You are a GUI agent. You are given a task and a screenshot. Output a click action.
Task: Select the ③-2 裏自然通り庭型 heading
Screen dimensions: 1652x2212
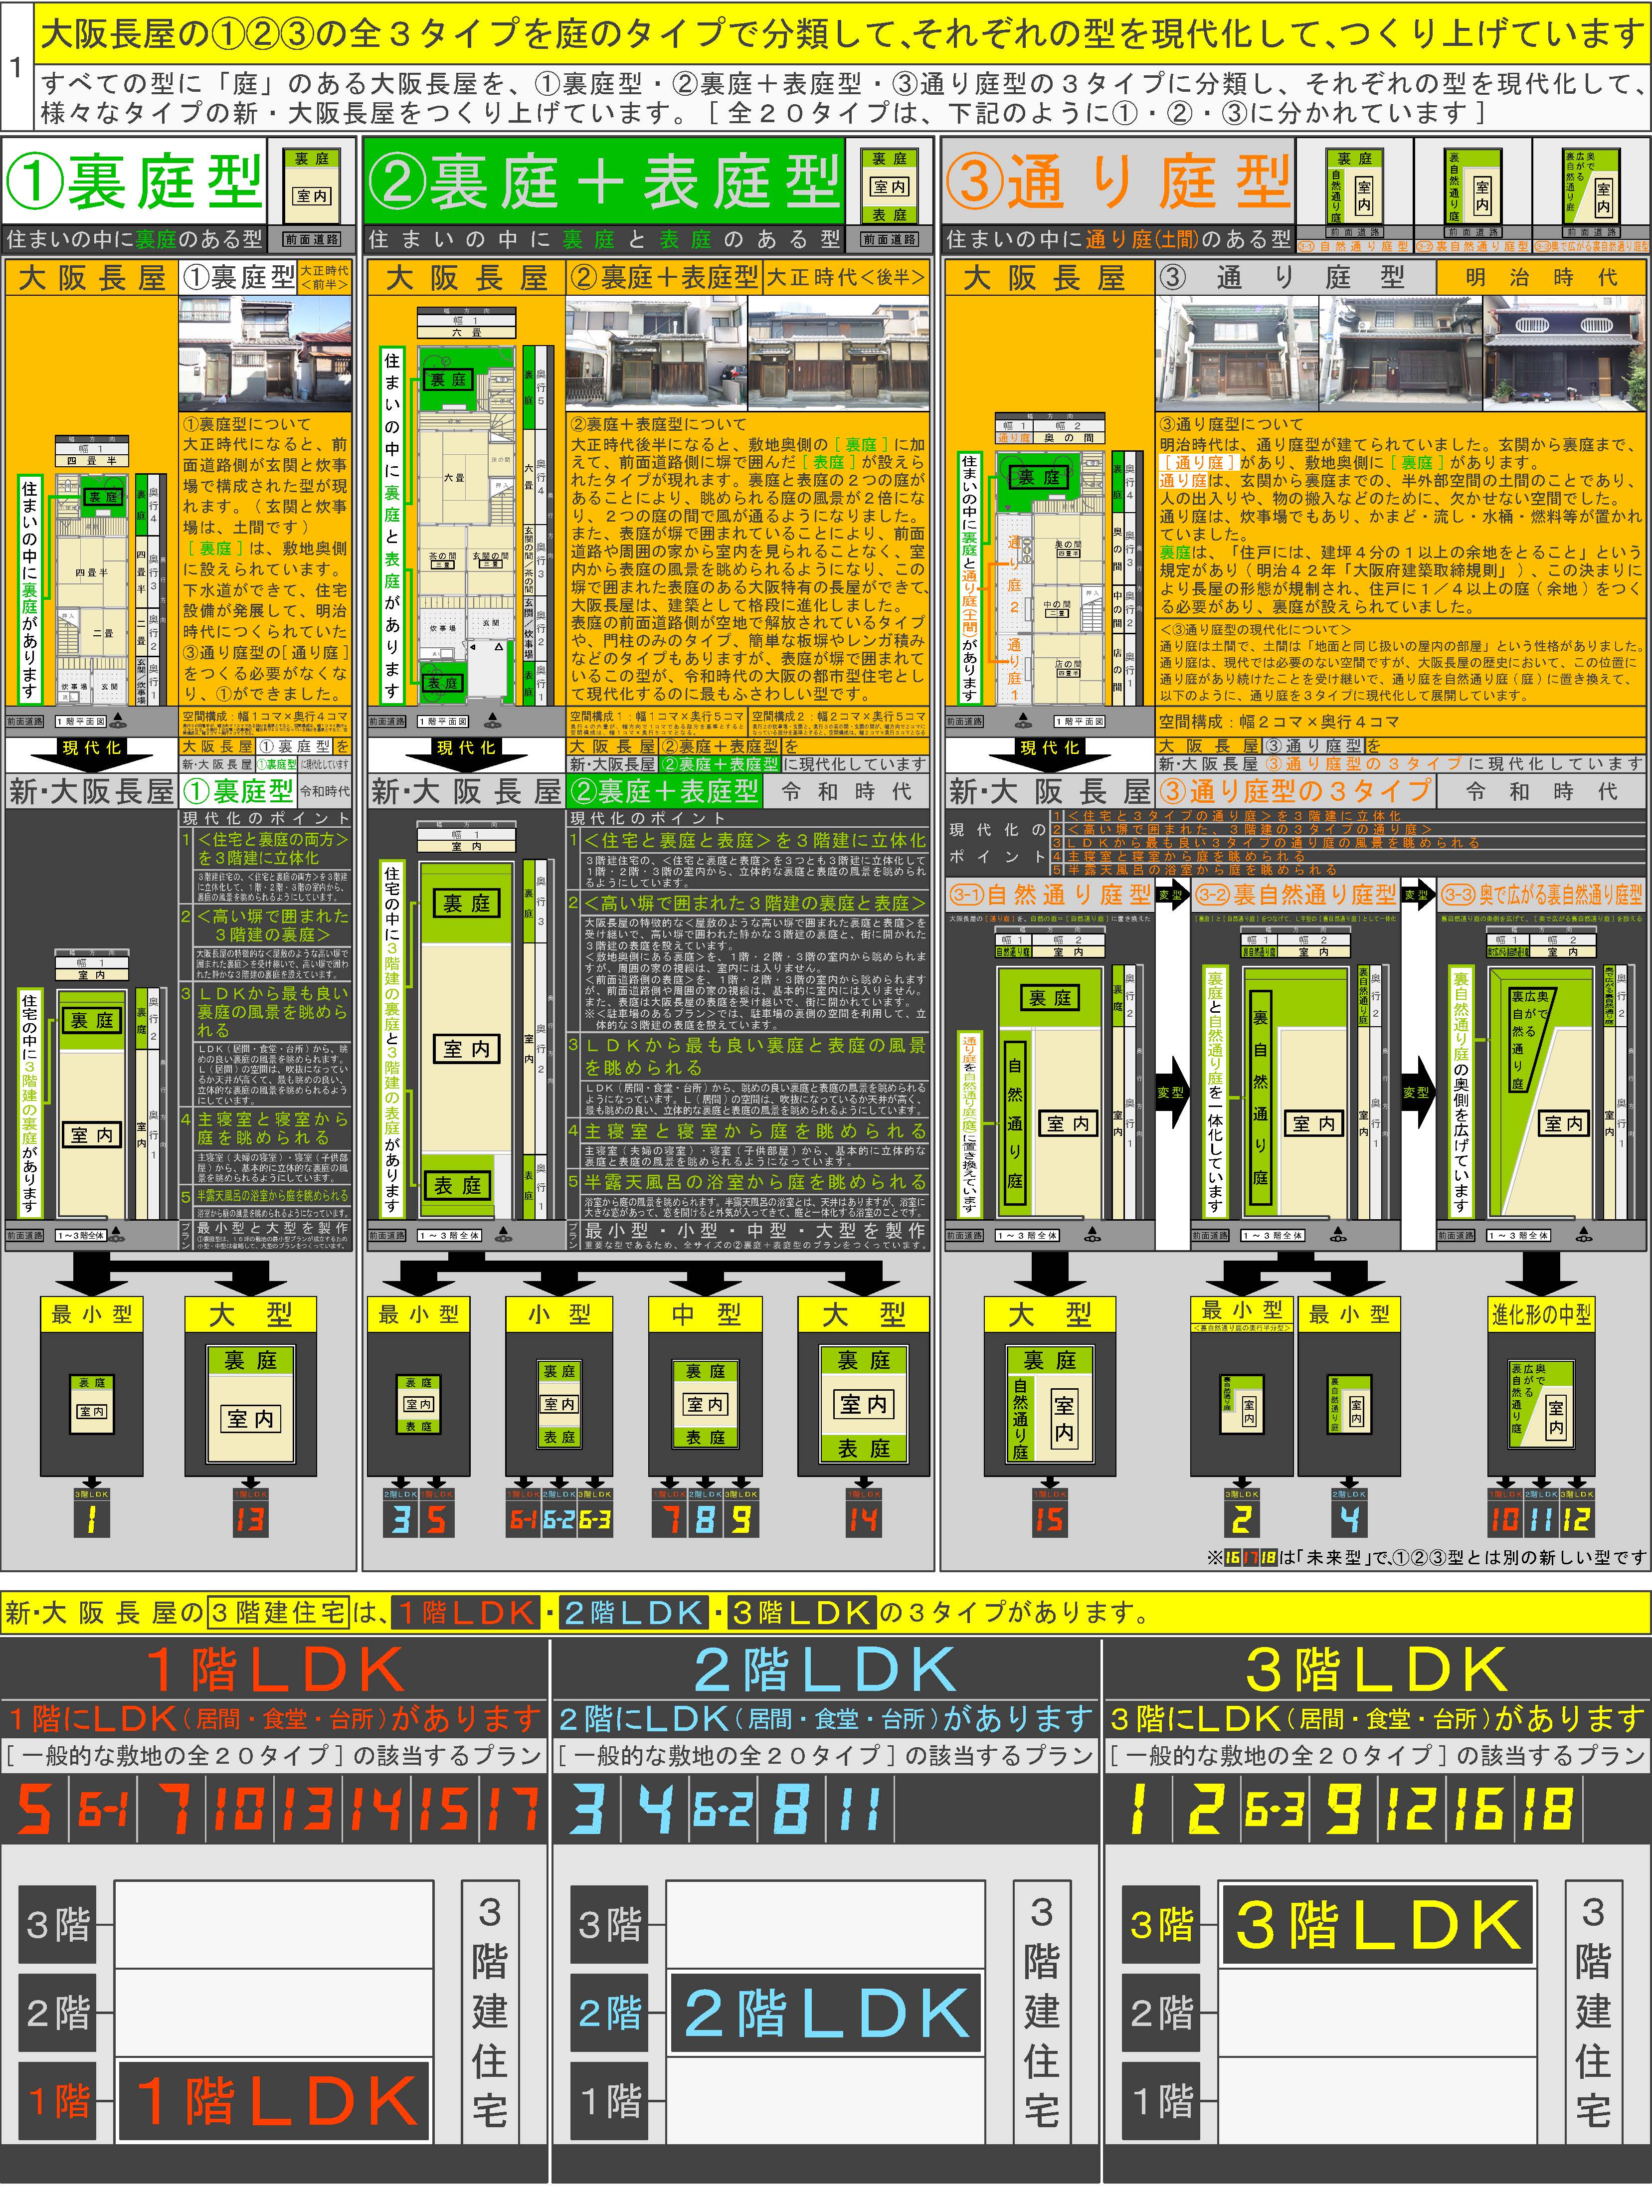tap(1296, 895)
